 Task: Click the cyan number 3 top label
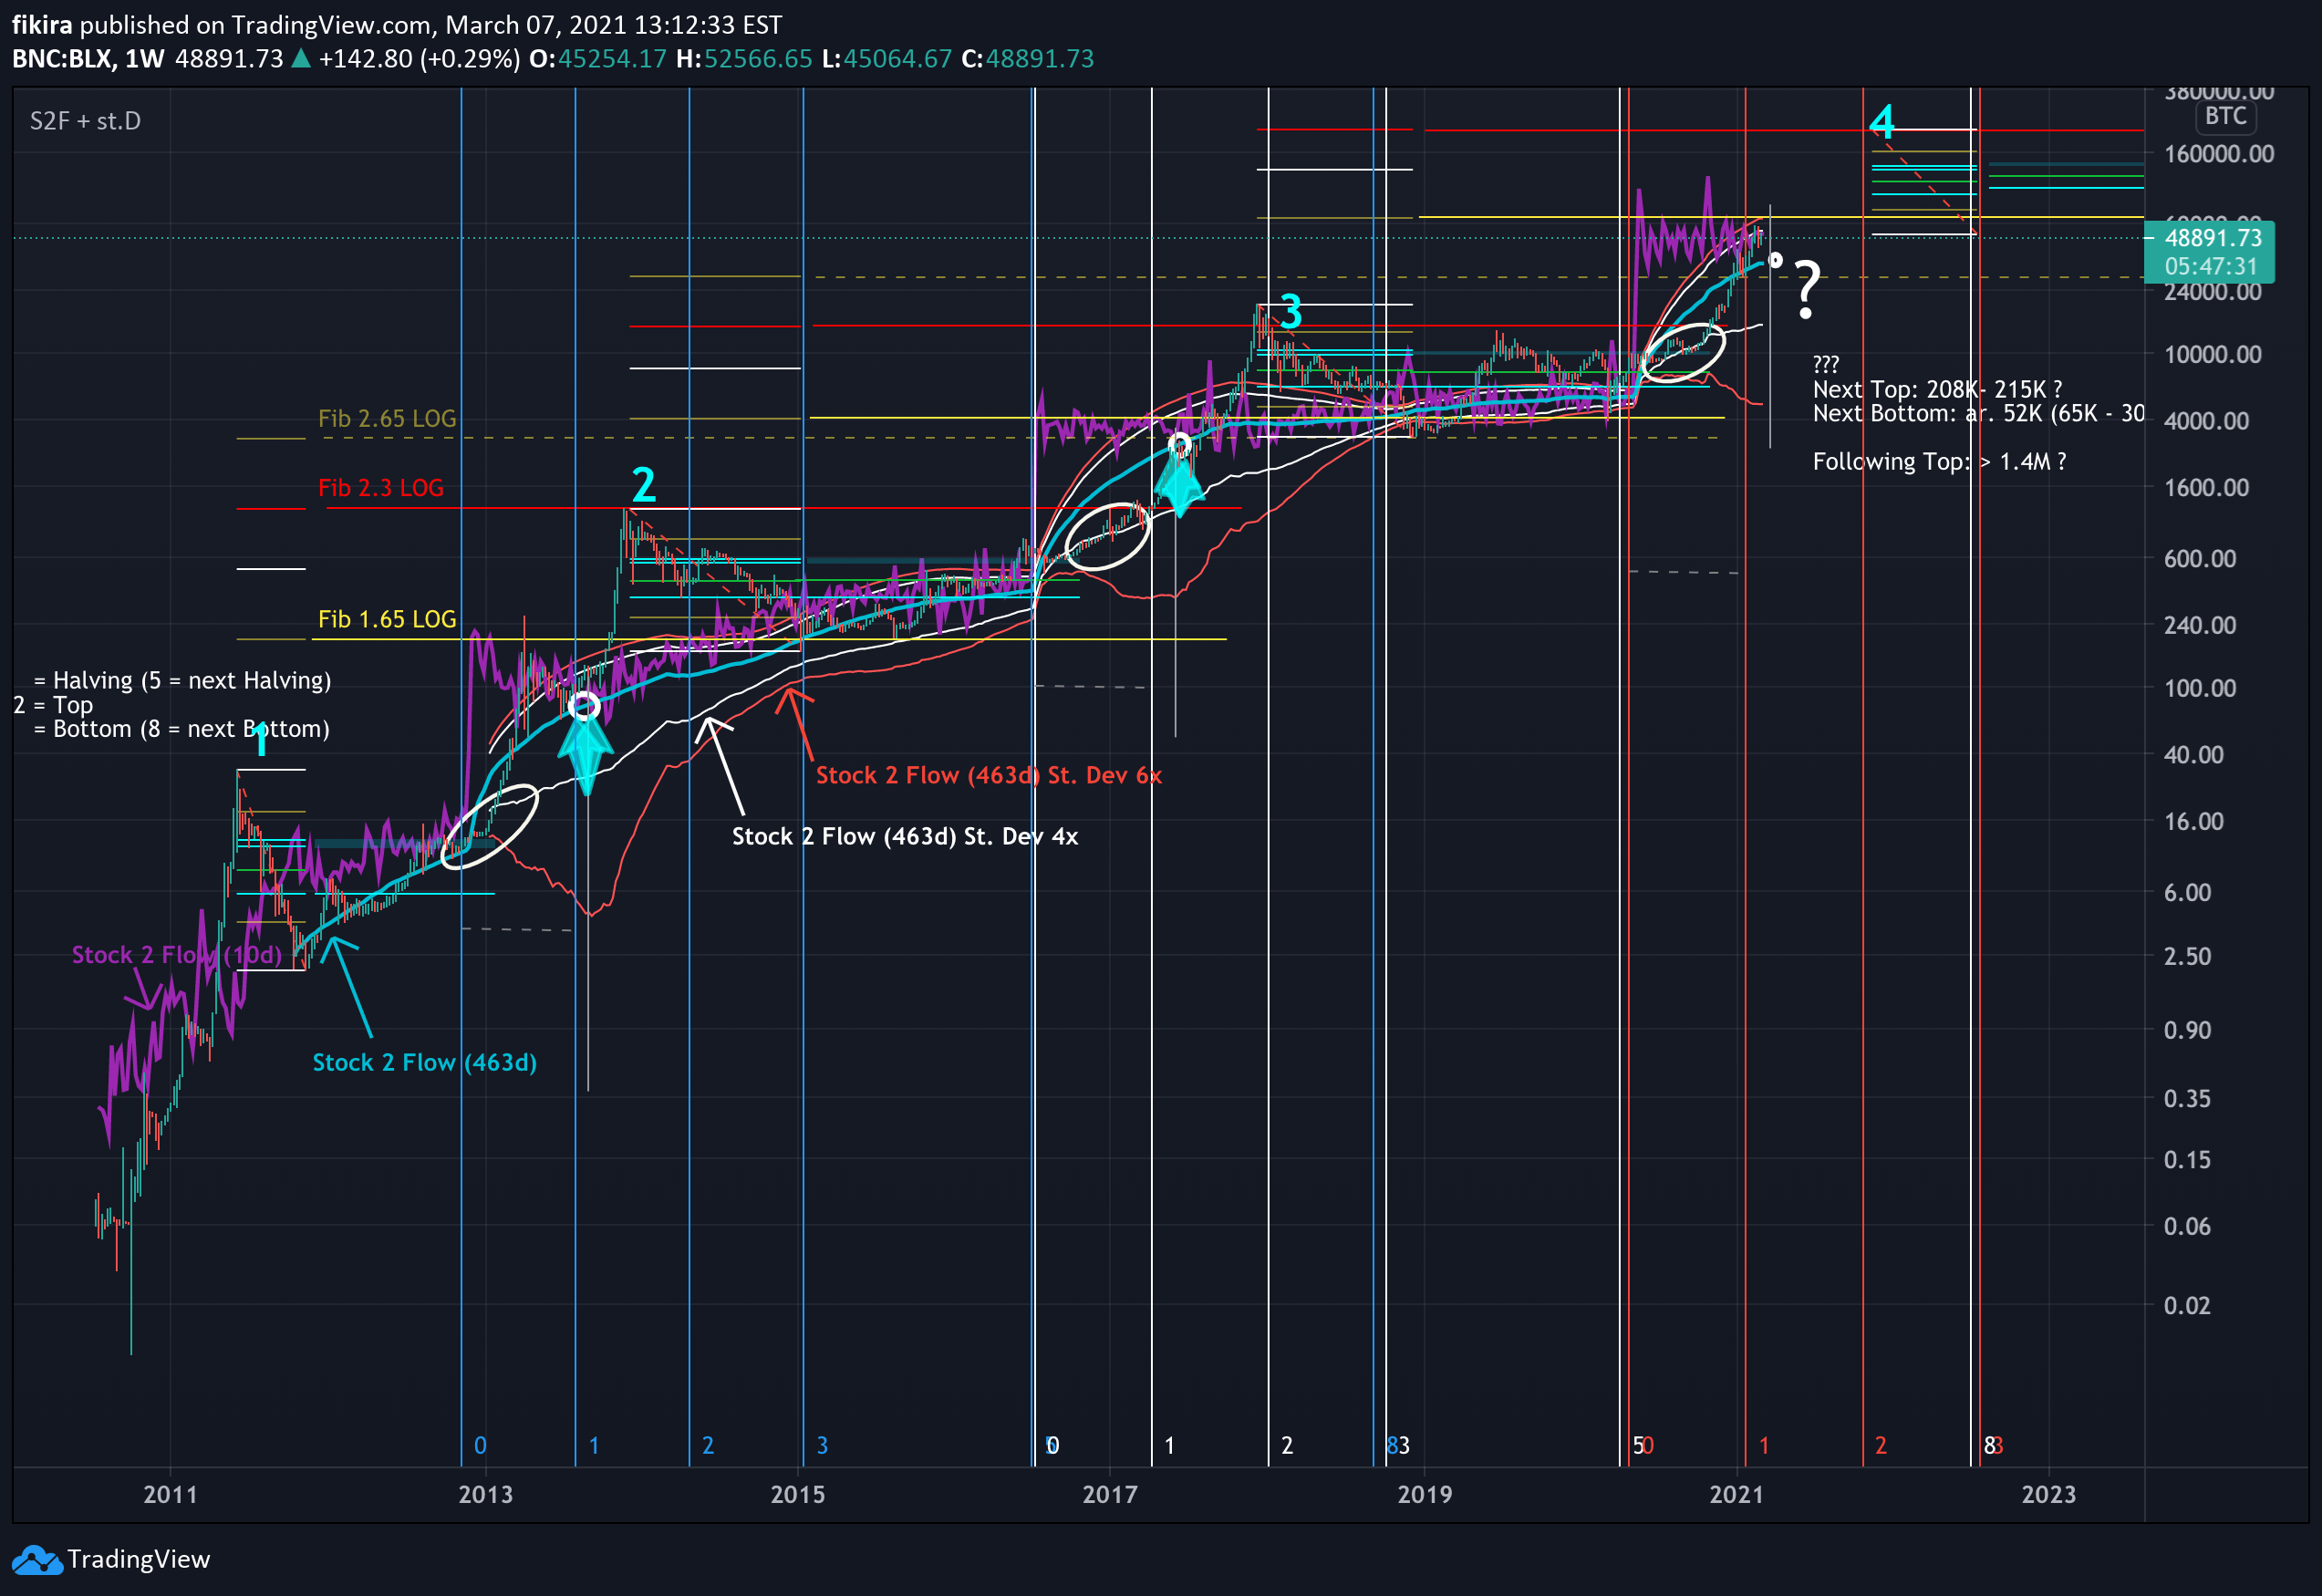(1291, 313)
